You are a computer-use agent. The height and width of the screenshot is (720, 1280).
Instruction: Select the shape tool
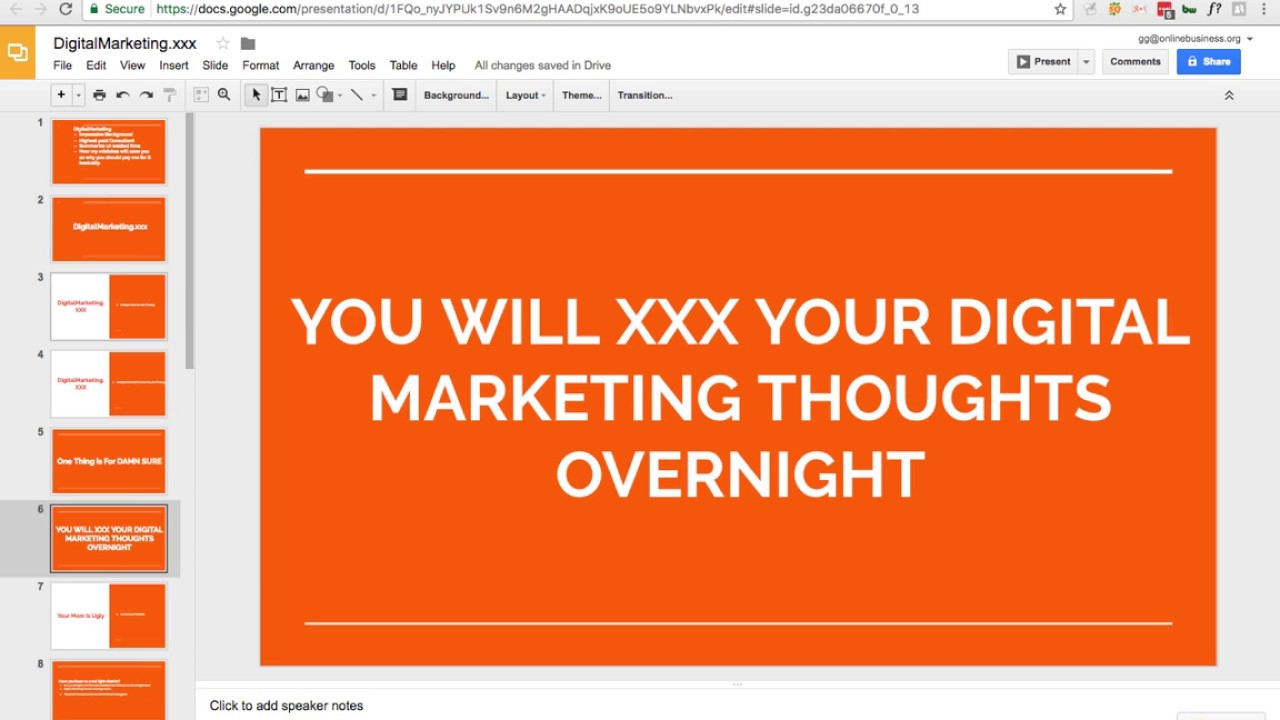pos(324,95)
